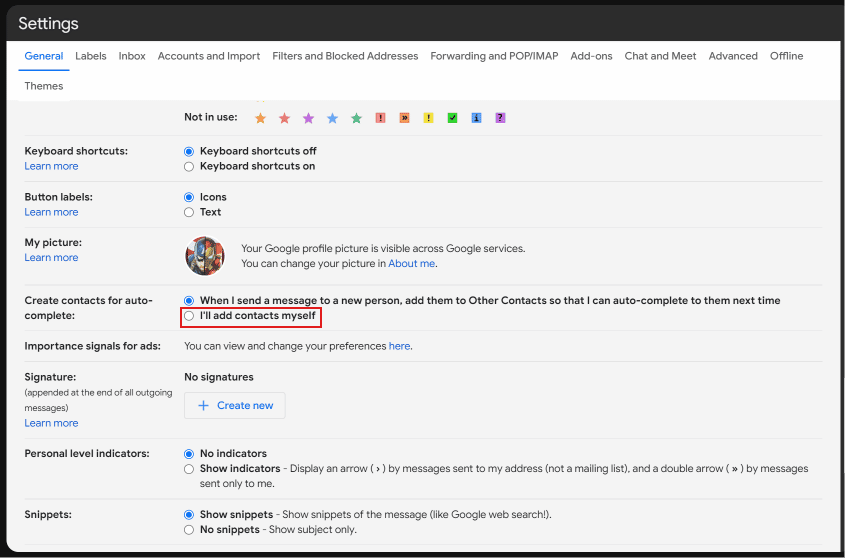Select I'll add contacts myself
The height and width of the screenshot is (558, 845).
[189, 316]
